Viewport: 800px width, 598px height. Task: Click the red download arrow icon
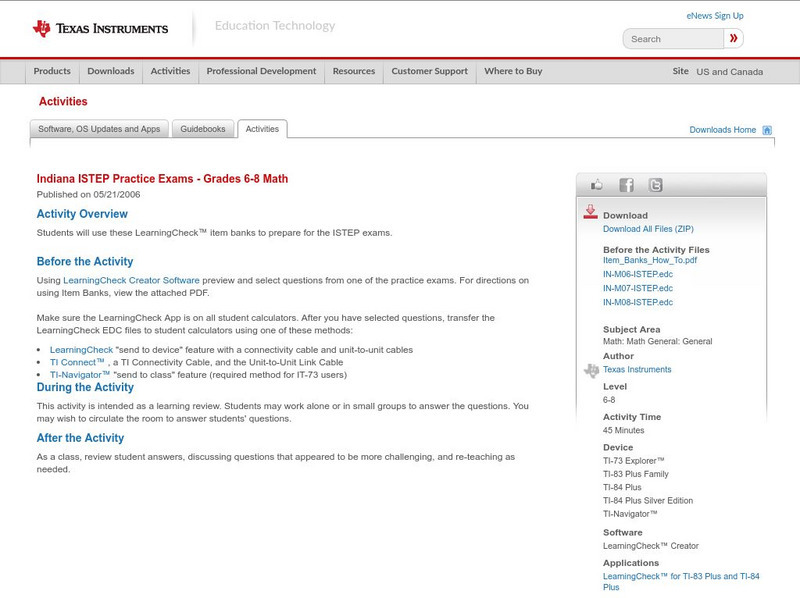[x=590, y=211]
